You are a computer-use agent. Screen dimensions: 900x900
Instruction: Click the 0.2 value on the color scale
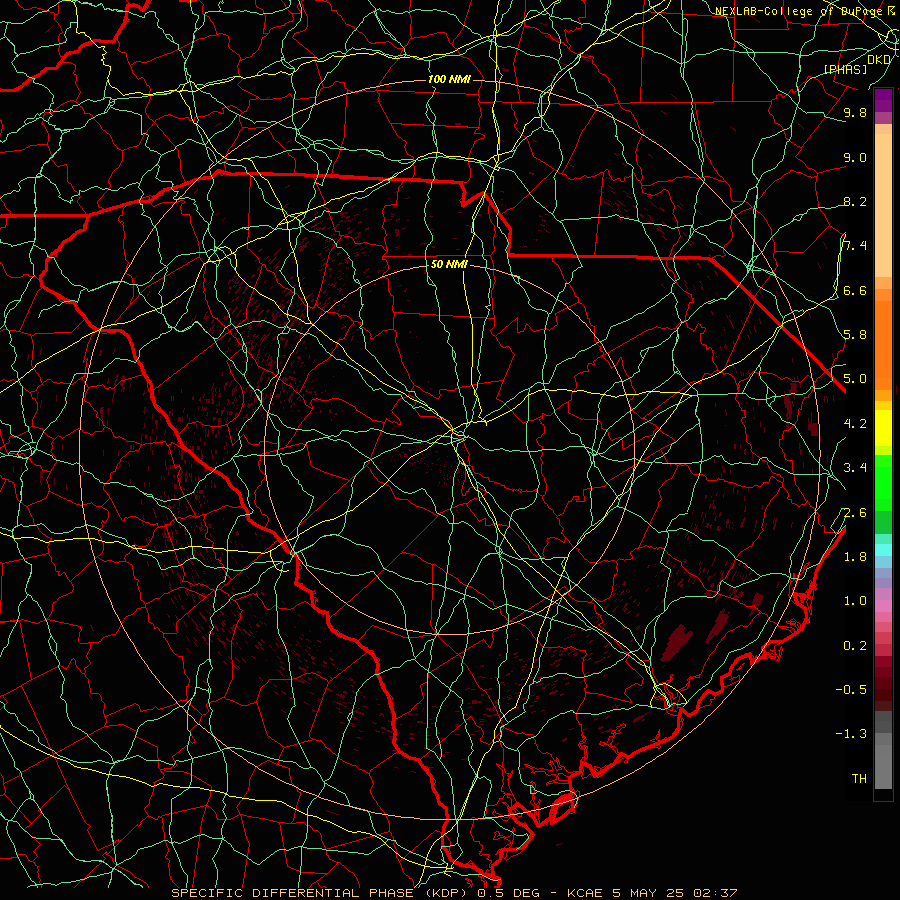pos(855,646)
